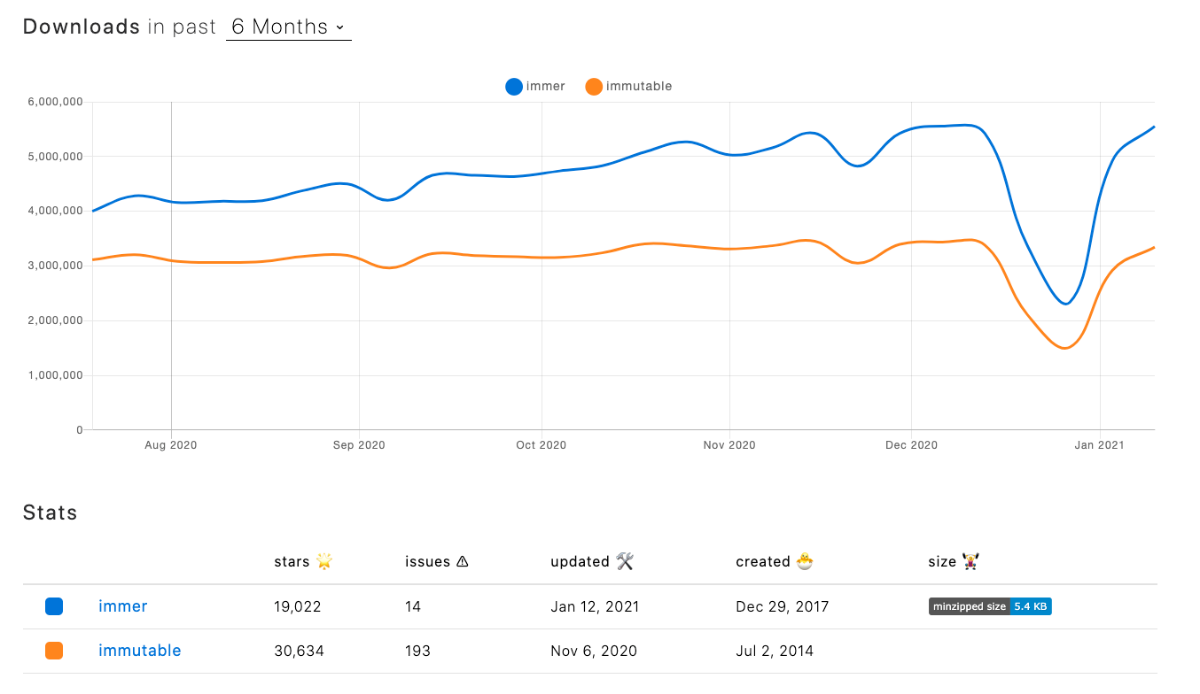Image resolution: width=1200 pixels, height=694 pixels.
Task: Click the issues column header
Action: [x=437, y=562]
